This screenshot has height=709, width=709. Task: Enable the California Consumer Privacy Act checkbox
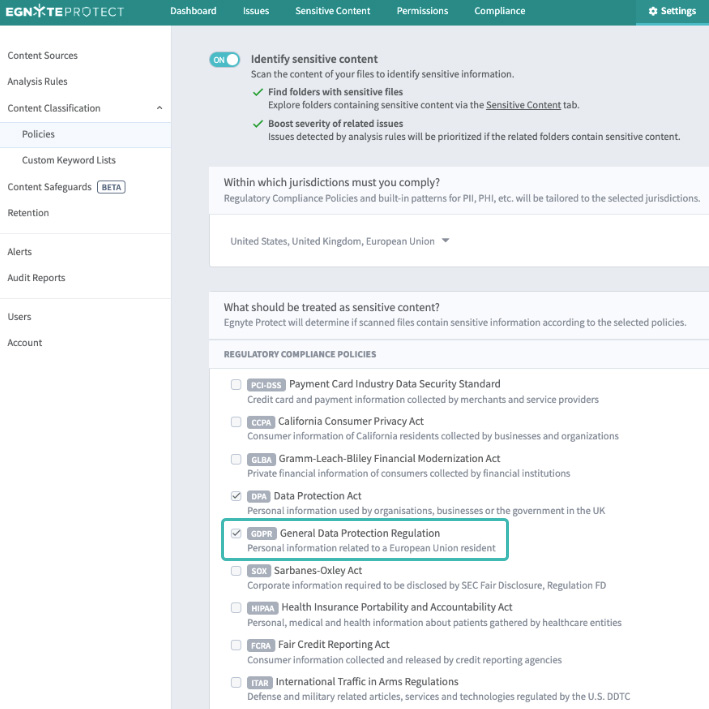point(236,422)
